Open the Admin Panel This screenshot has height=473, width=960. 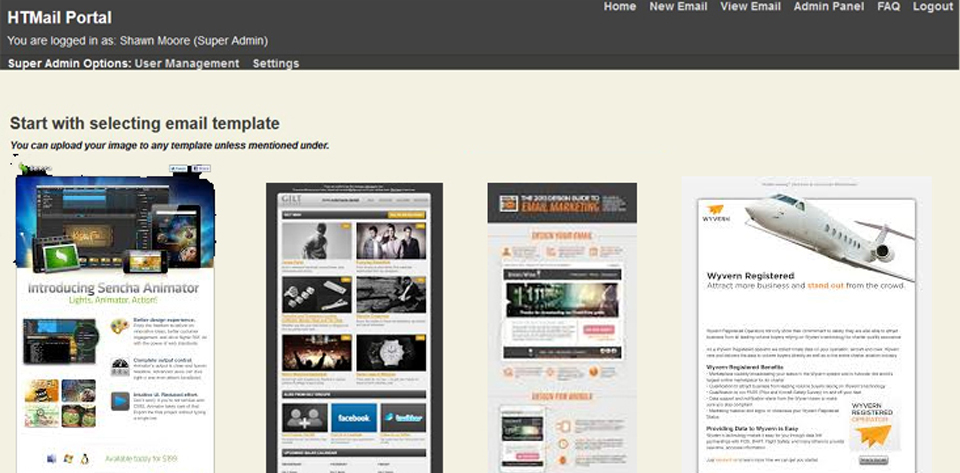click(829, 7)
